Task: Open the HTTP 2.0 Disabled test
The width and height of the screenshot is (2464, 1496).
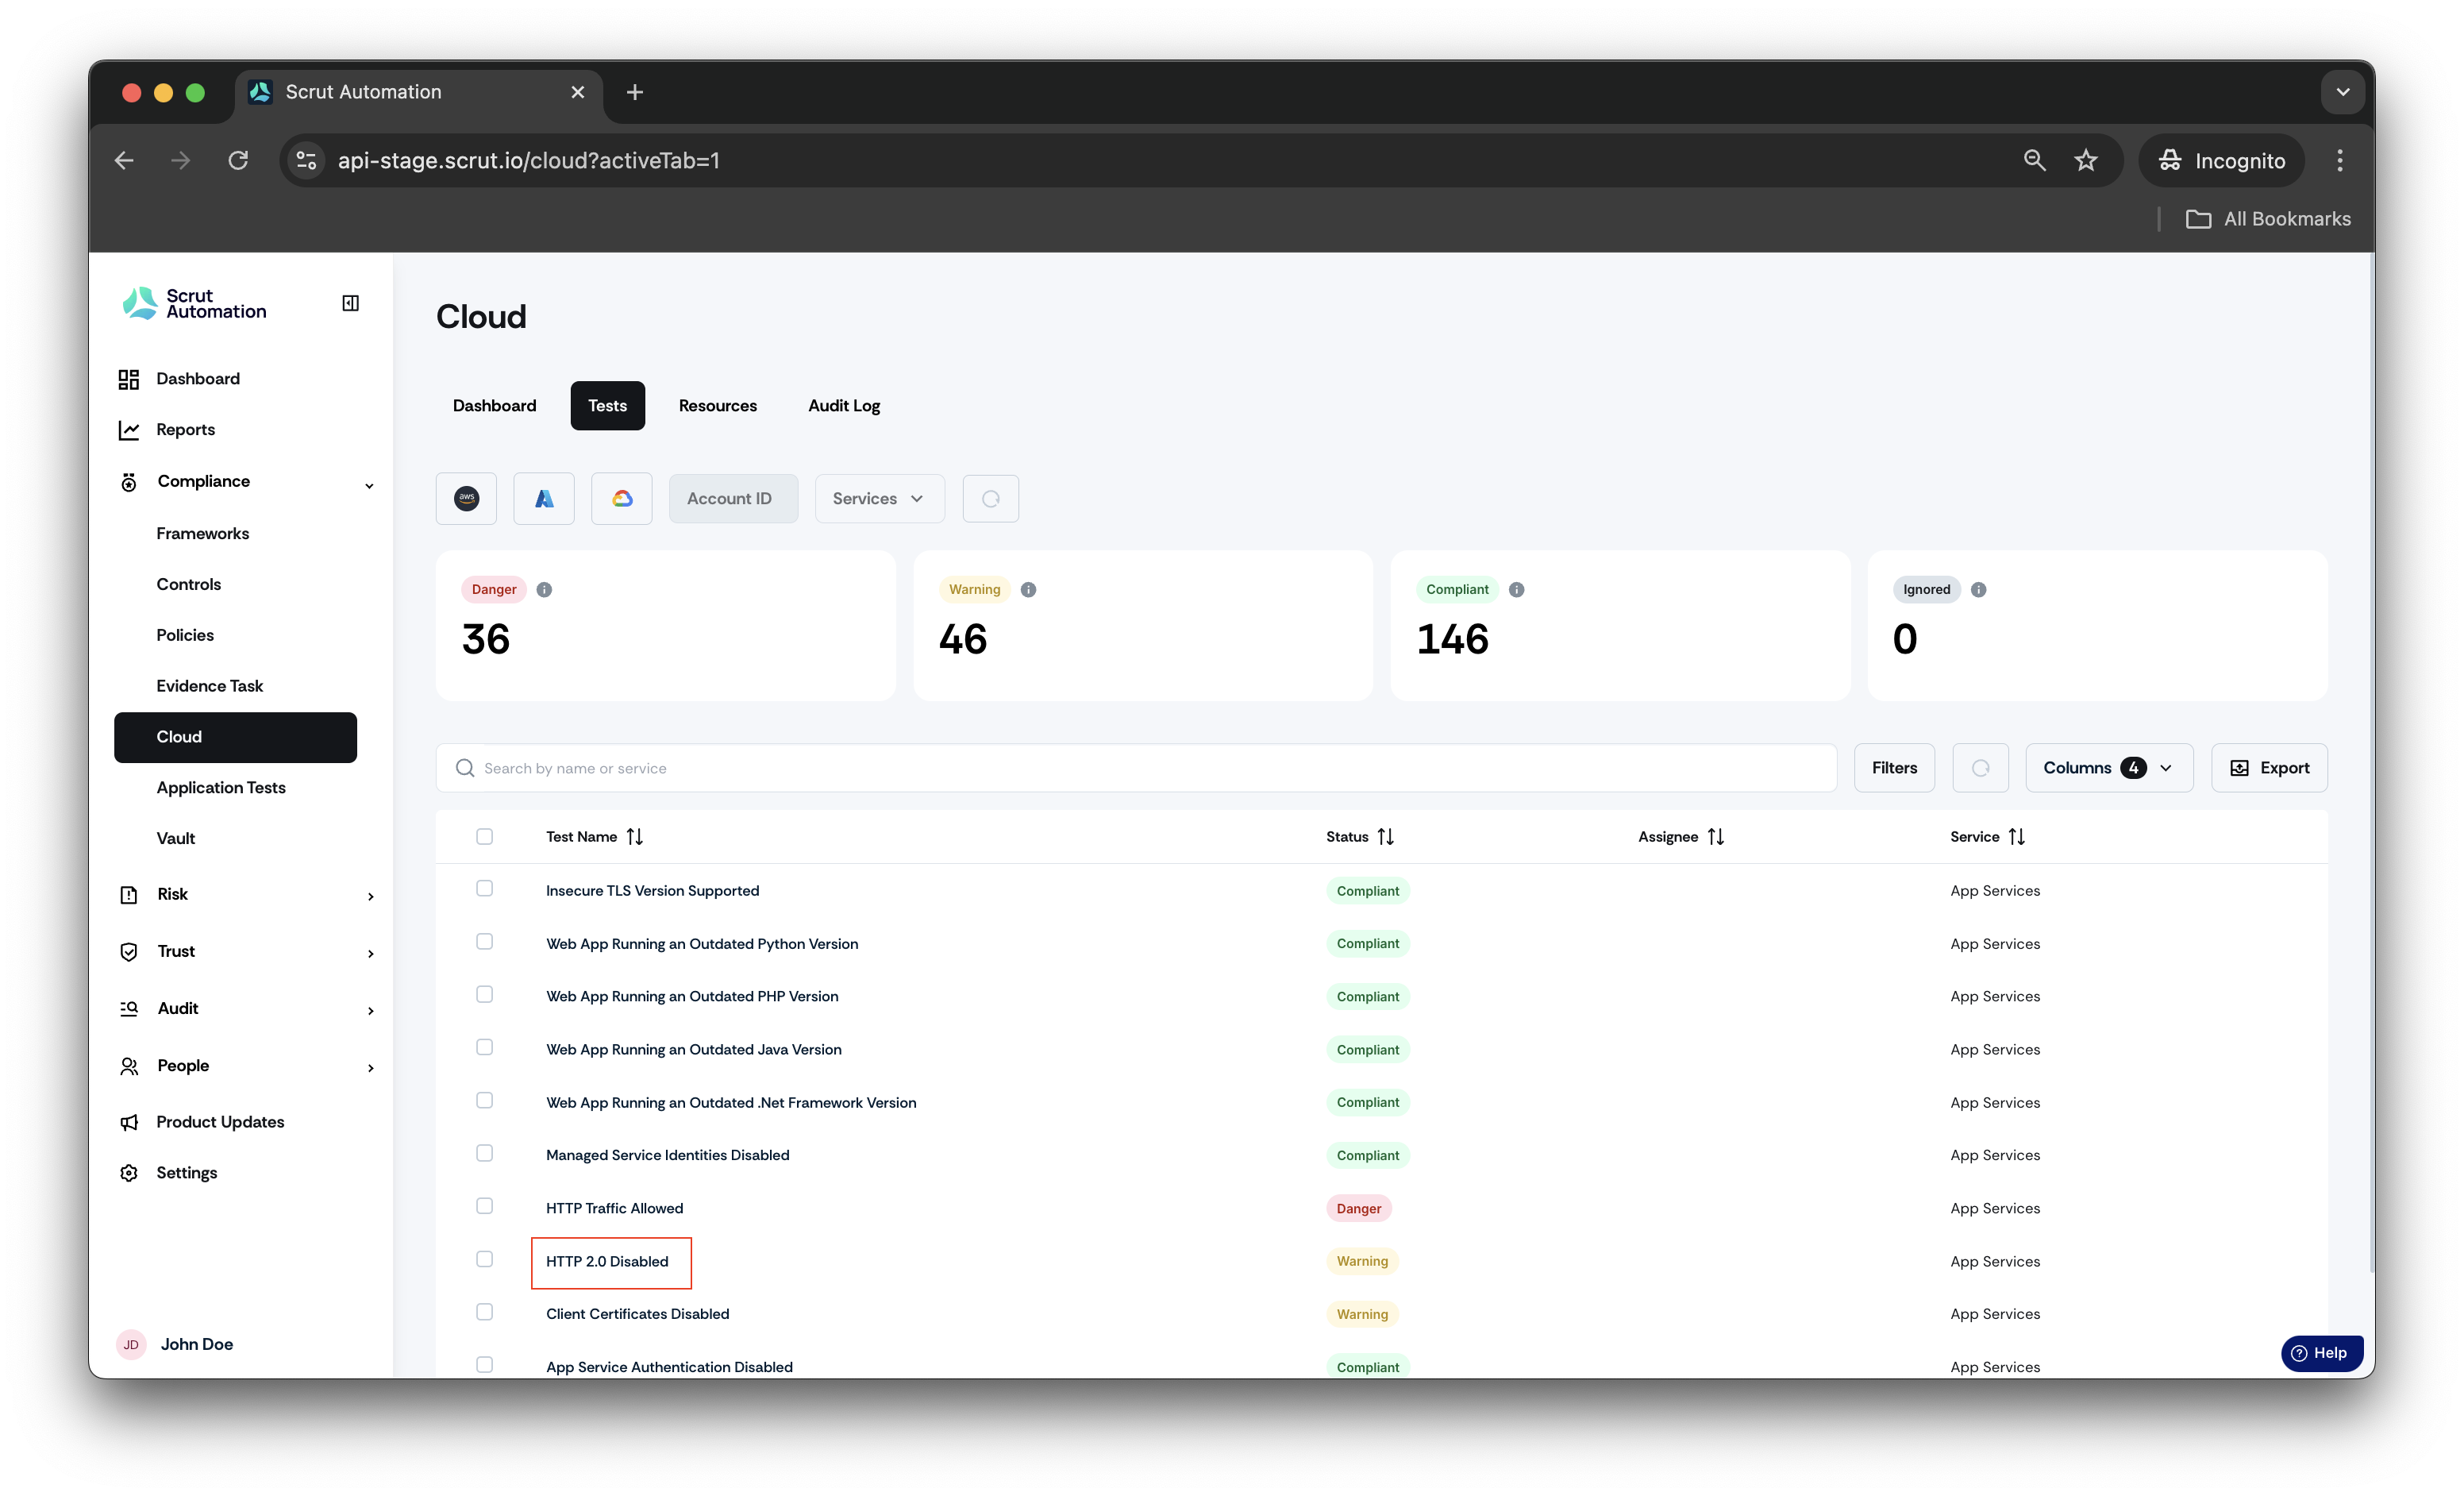Action: coord(607,1262)
